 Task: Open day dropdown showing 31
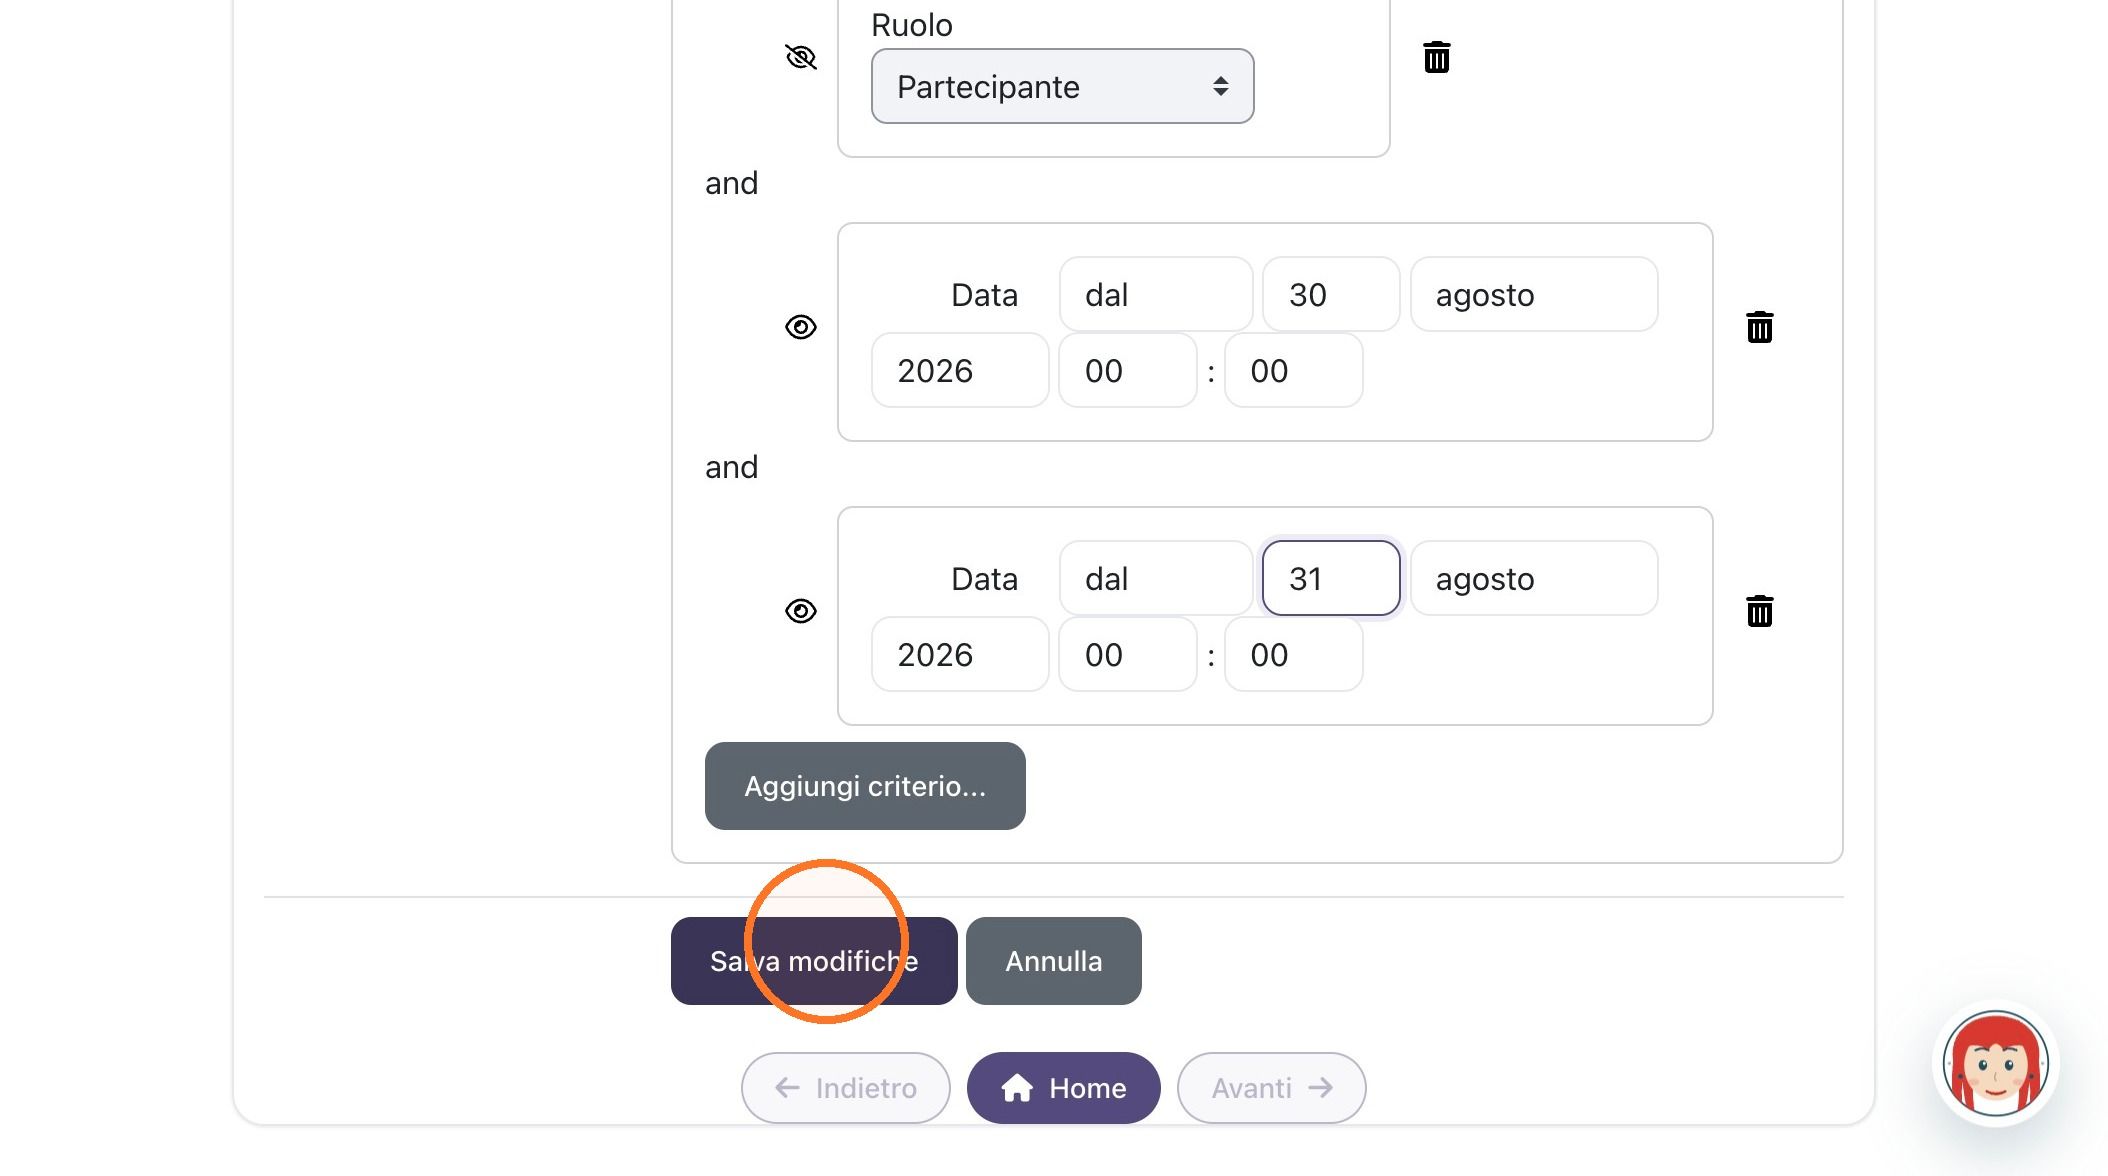(1331, 578)
